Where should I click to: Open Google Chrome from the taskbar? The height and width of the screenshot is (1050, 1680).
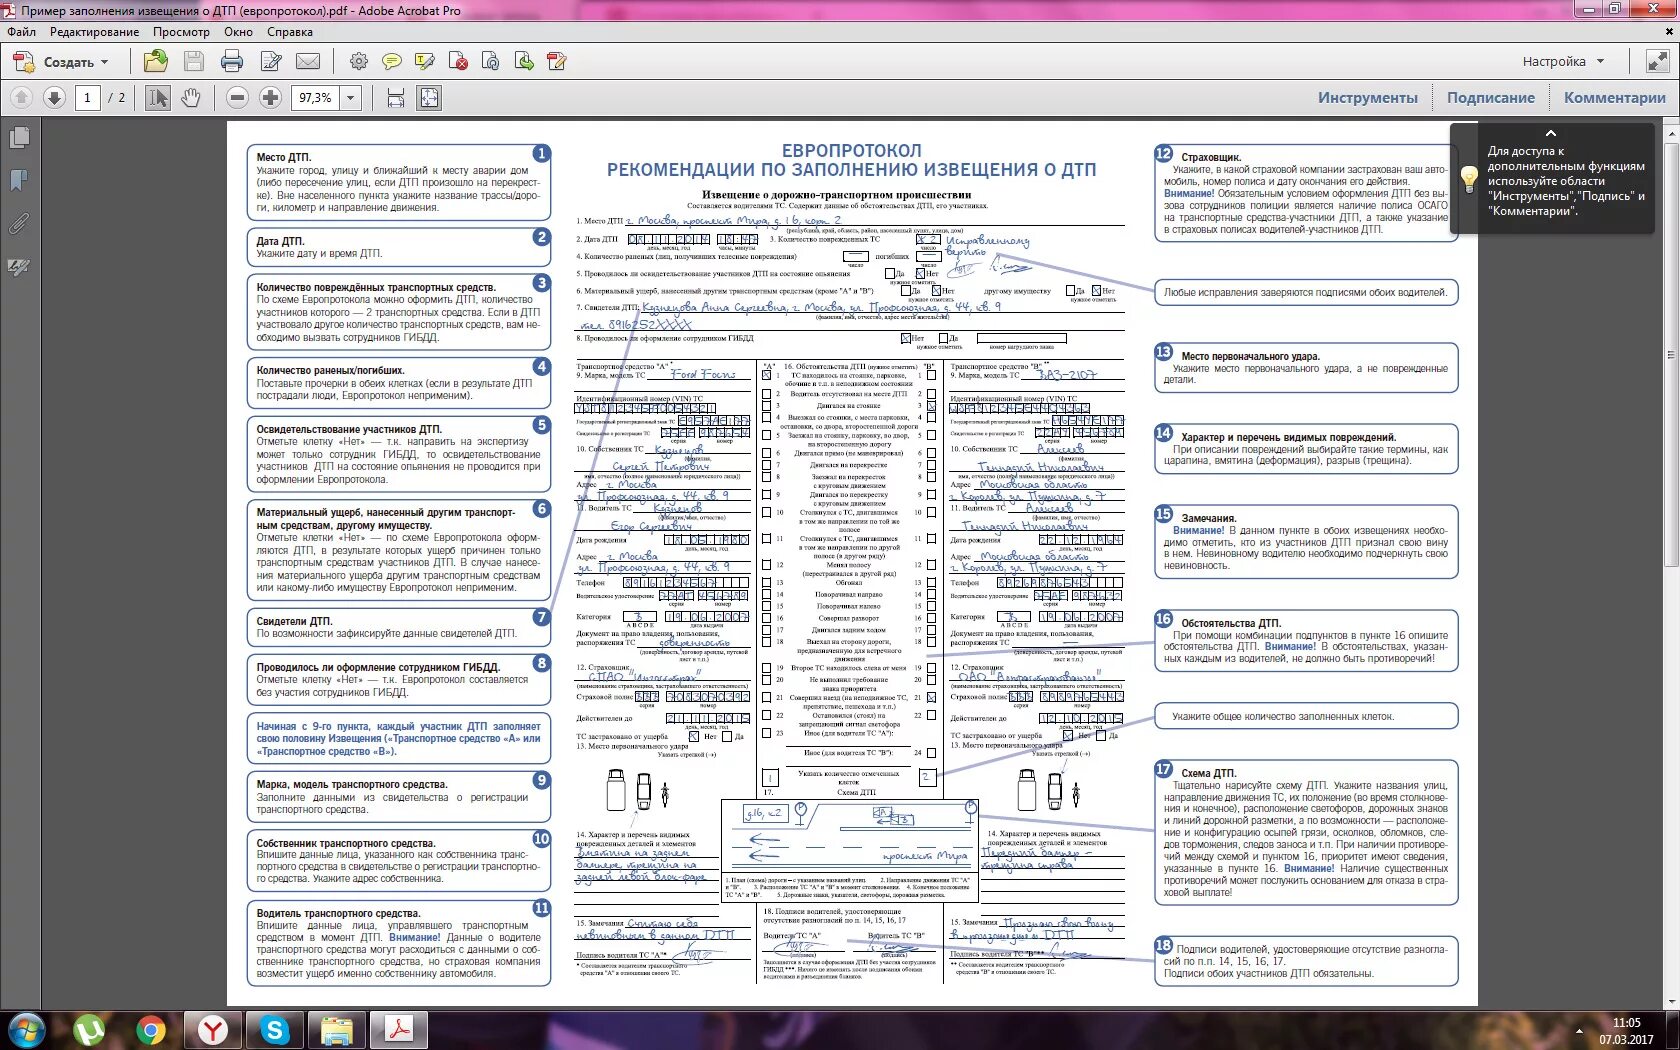(151, 1030)
